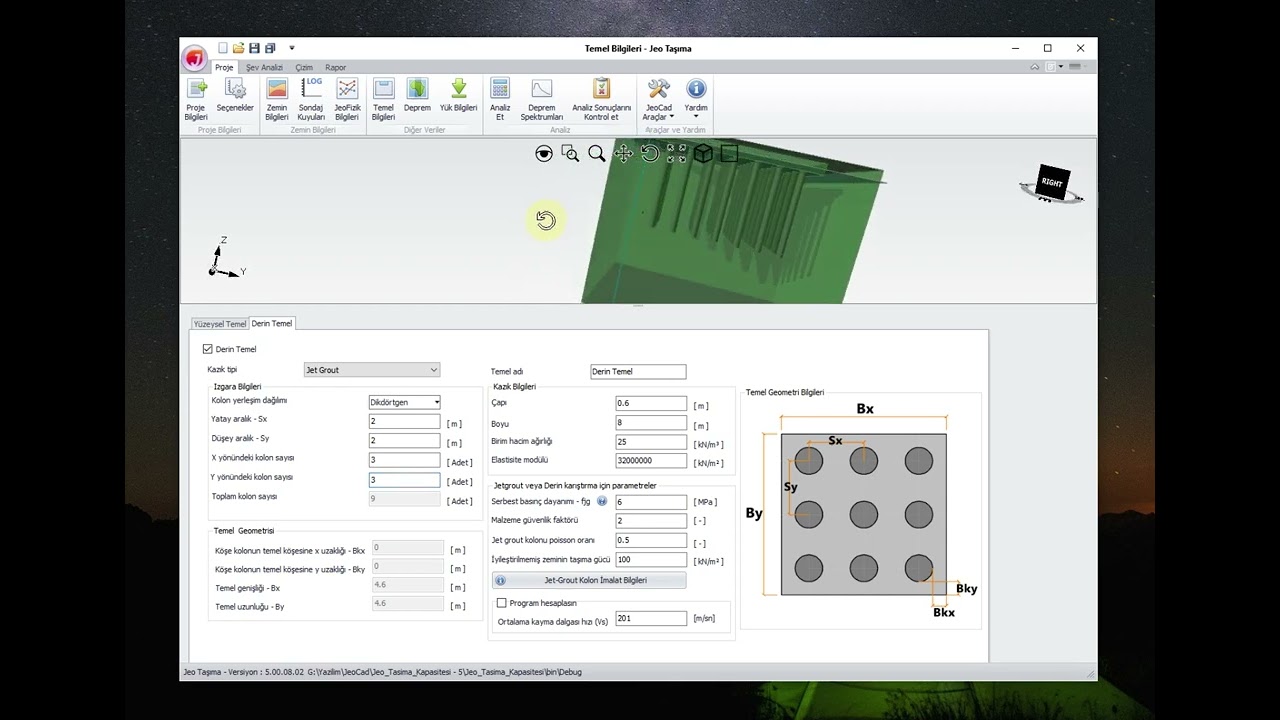Open Seçenekler options tool
Image resolution: width=1280 pixels, height=720 pixels.
[235, 96]
